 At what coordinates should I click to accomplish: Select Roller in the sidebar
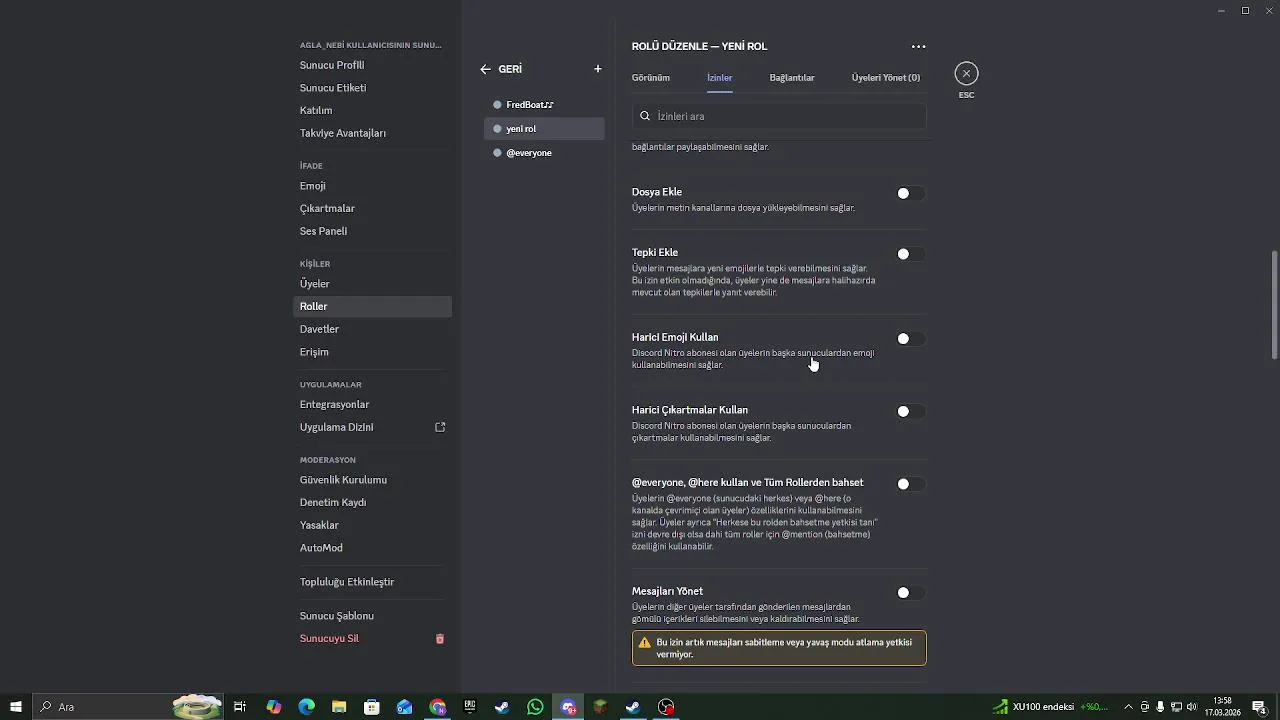372,307
